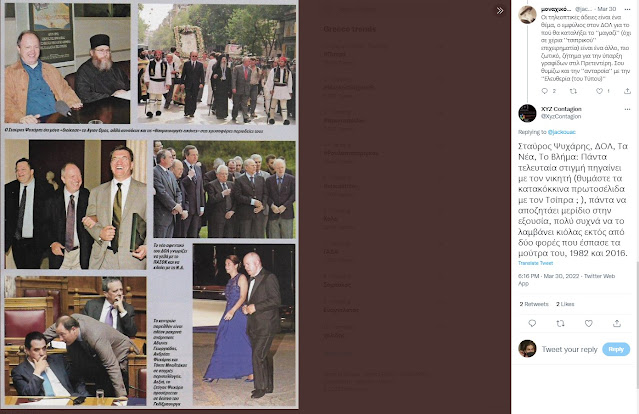Screen dimensions: 639x414
Task: Open more options on the Mar 30 tweet
Action: (627, 9)
